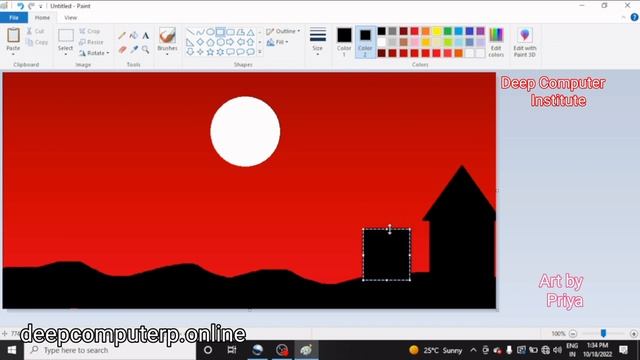The image size is (640, 360).
Task: Choose the Polygon shape
Action: point(240,32)
